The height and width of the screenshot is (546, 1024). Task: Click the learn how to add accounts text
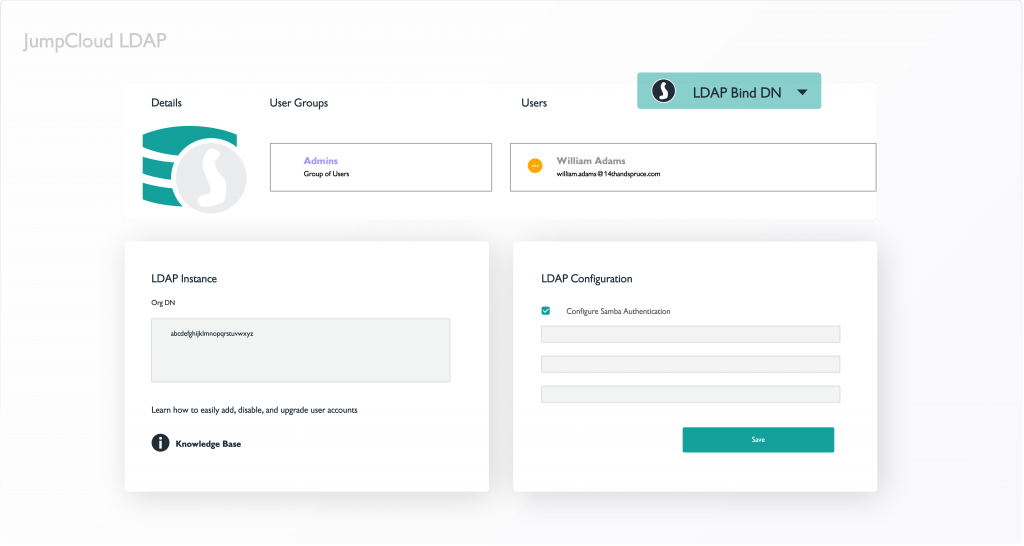(x=255, y=410)
